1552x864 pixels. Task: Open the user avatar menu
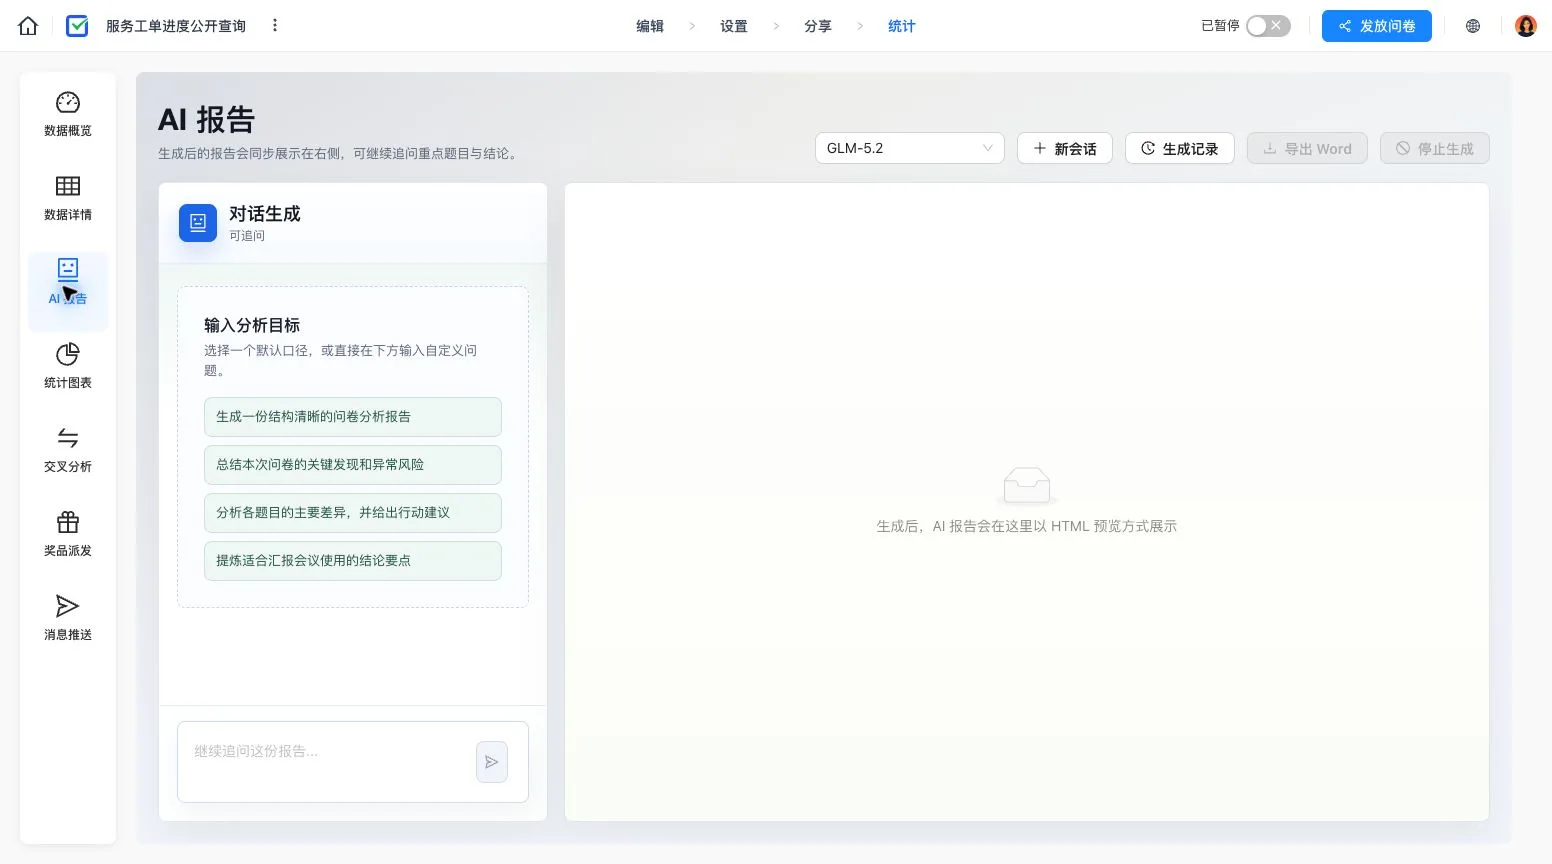(x=1526, y=26)
